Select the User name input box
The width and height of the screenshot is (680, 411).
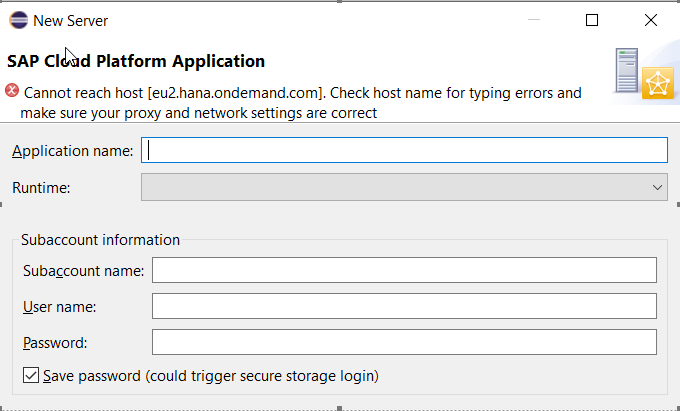(404, 306)
